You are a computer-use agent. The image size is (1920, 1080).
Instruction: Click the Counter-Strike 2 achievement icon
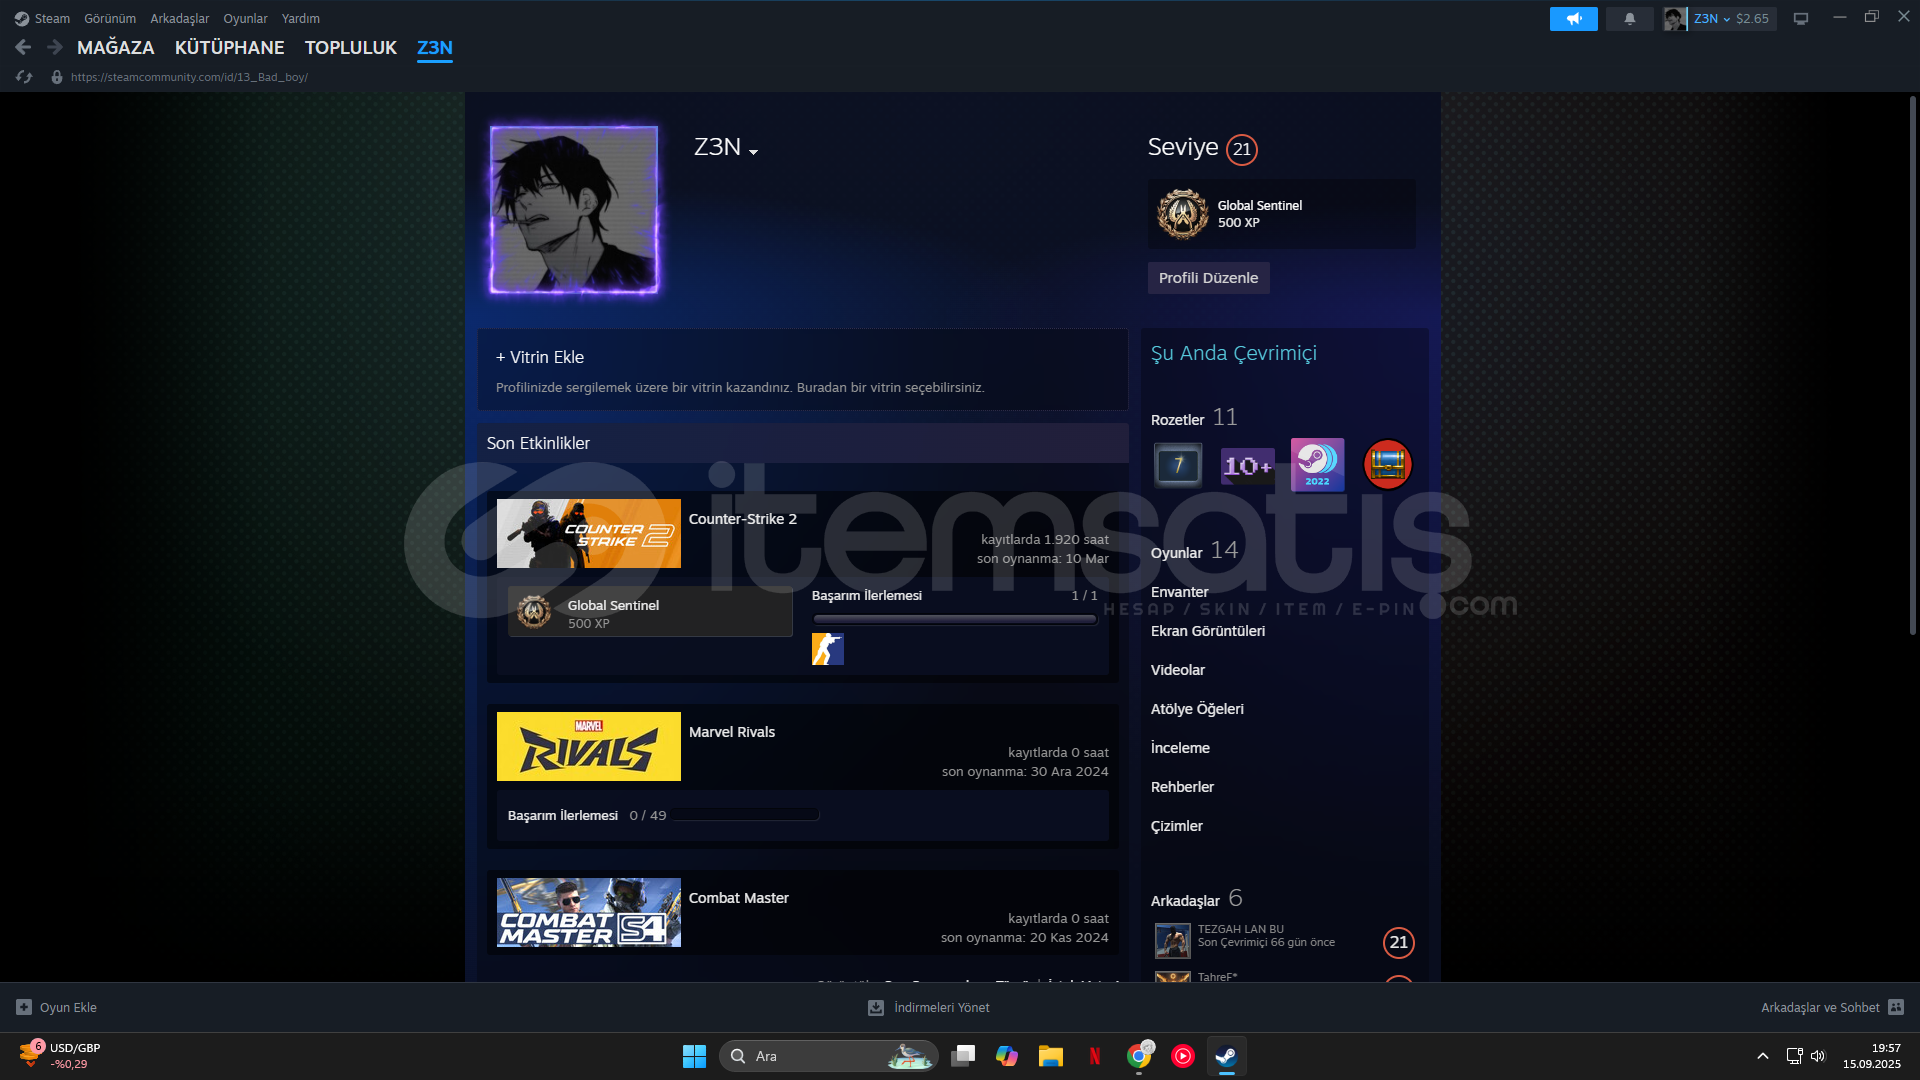pos(828,649)
